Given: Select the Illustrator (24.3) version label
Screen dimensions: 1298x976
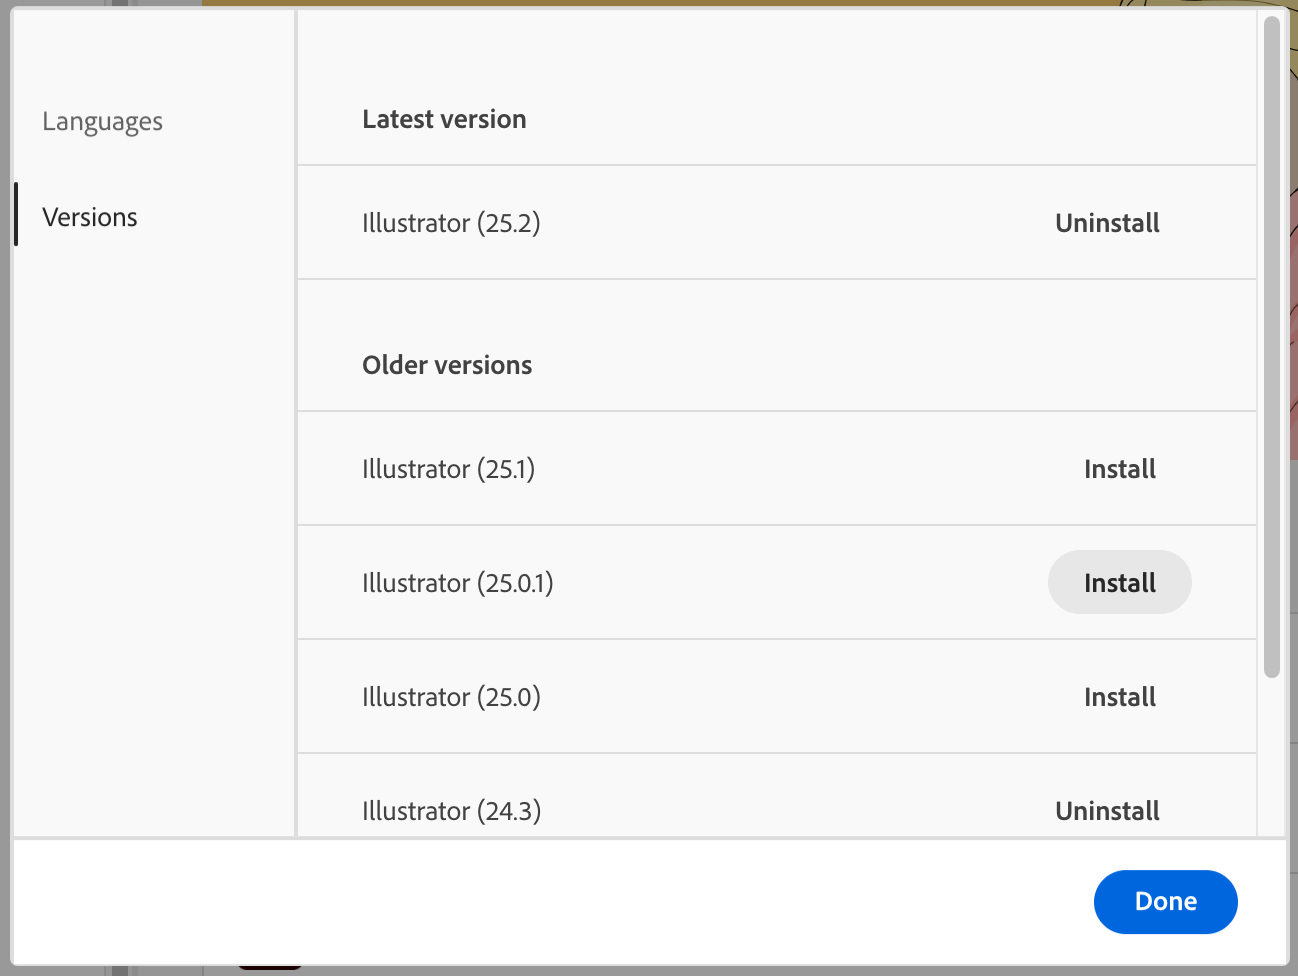Looking at the screenshot, I should click(451, 811).
